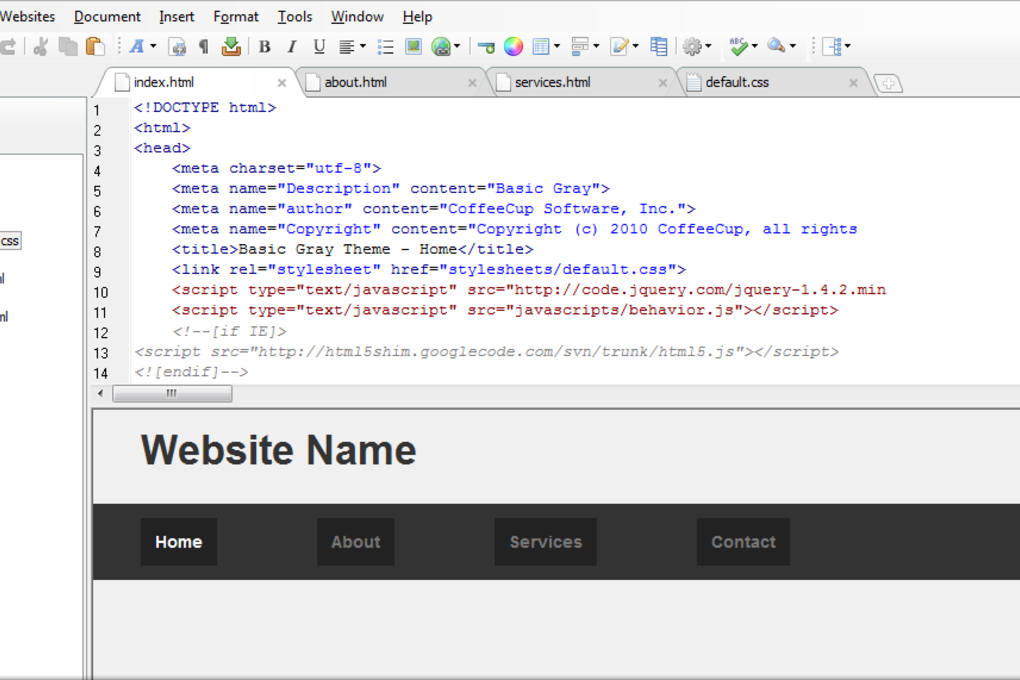Viewport: 1020px width, 680px height.
Task: Insert a bulleted list
Action: pos(386,46)
